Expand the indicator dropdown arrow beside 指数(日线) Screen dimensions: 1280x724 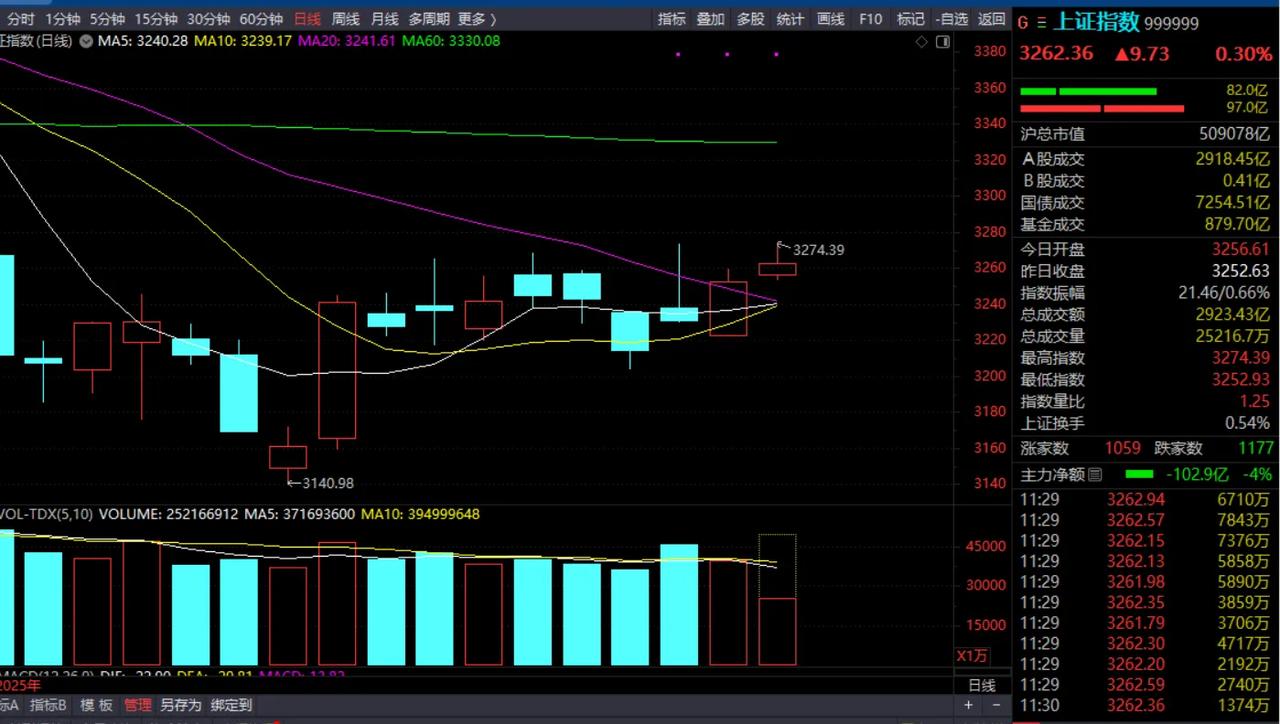85,41
